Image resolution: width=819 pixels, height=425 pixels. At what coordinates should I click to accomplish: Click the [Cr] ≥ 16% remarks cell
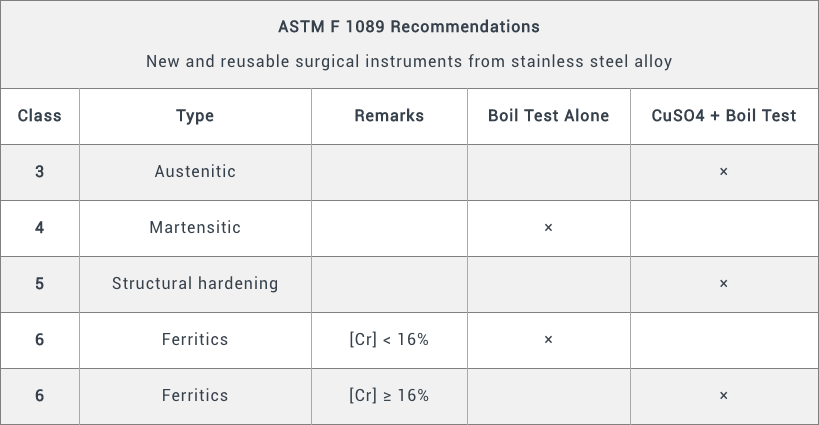point(389,396)
